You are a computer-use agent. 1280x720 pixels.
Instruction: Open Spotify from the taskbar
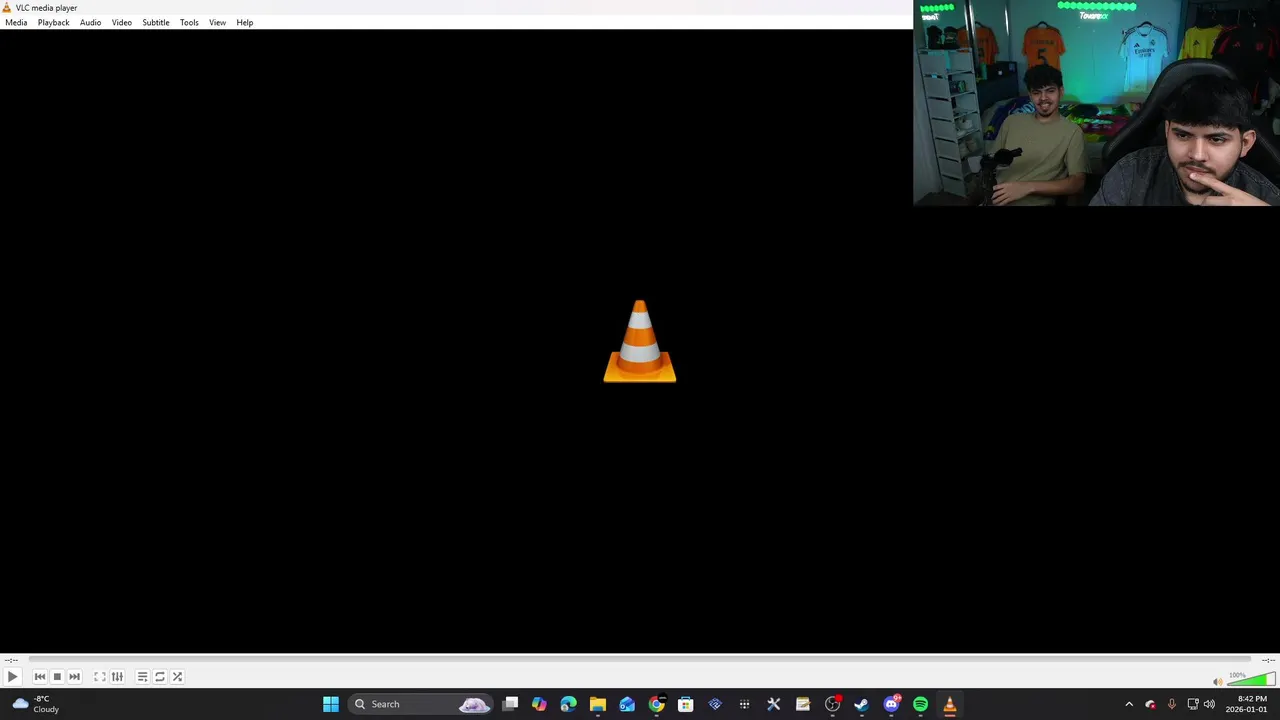pyautogui.click(x=920, y=704)
